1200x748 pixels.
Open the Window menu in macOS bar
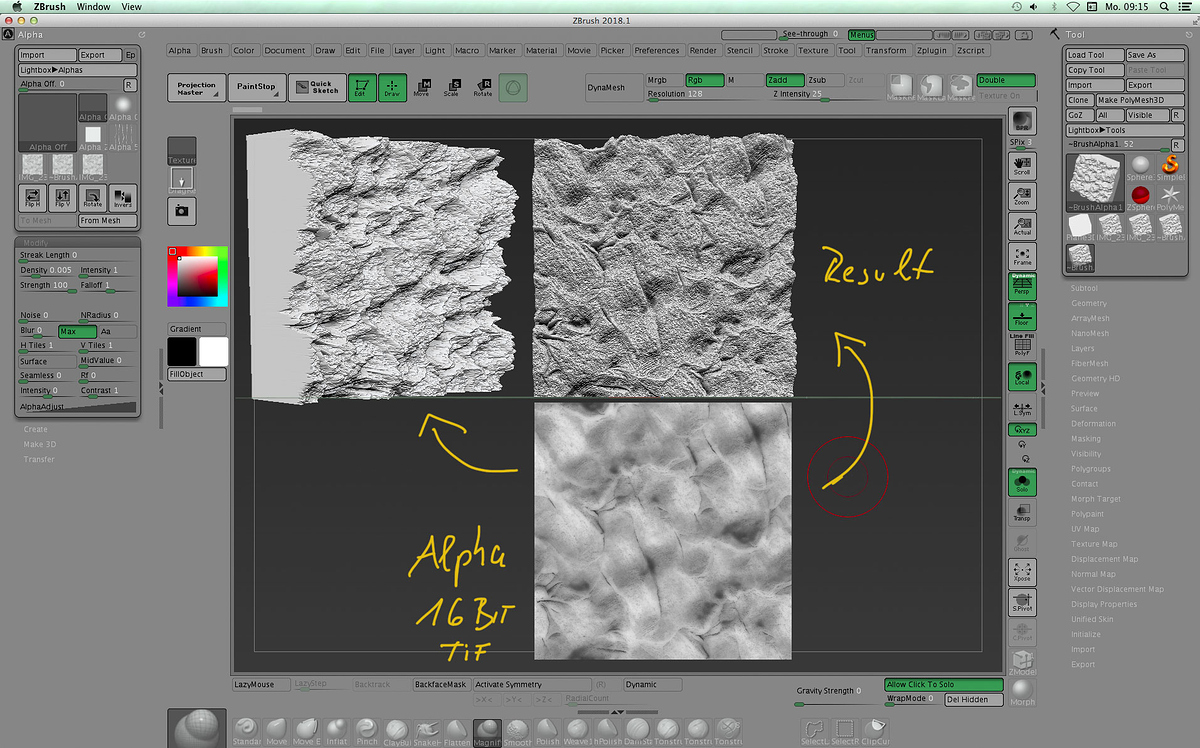point(93,6)
